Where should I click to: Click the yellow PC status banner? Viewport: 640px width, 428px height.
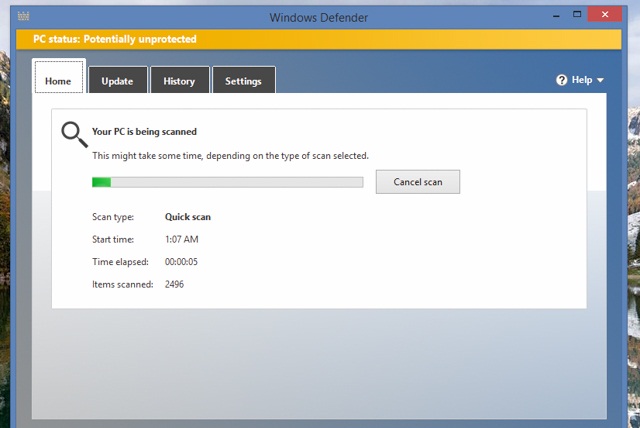pos(320,39)
